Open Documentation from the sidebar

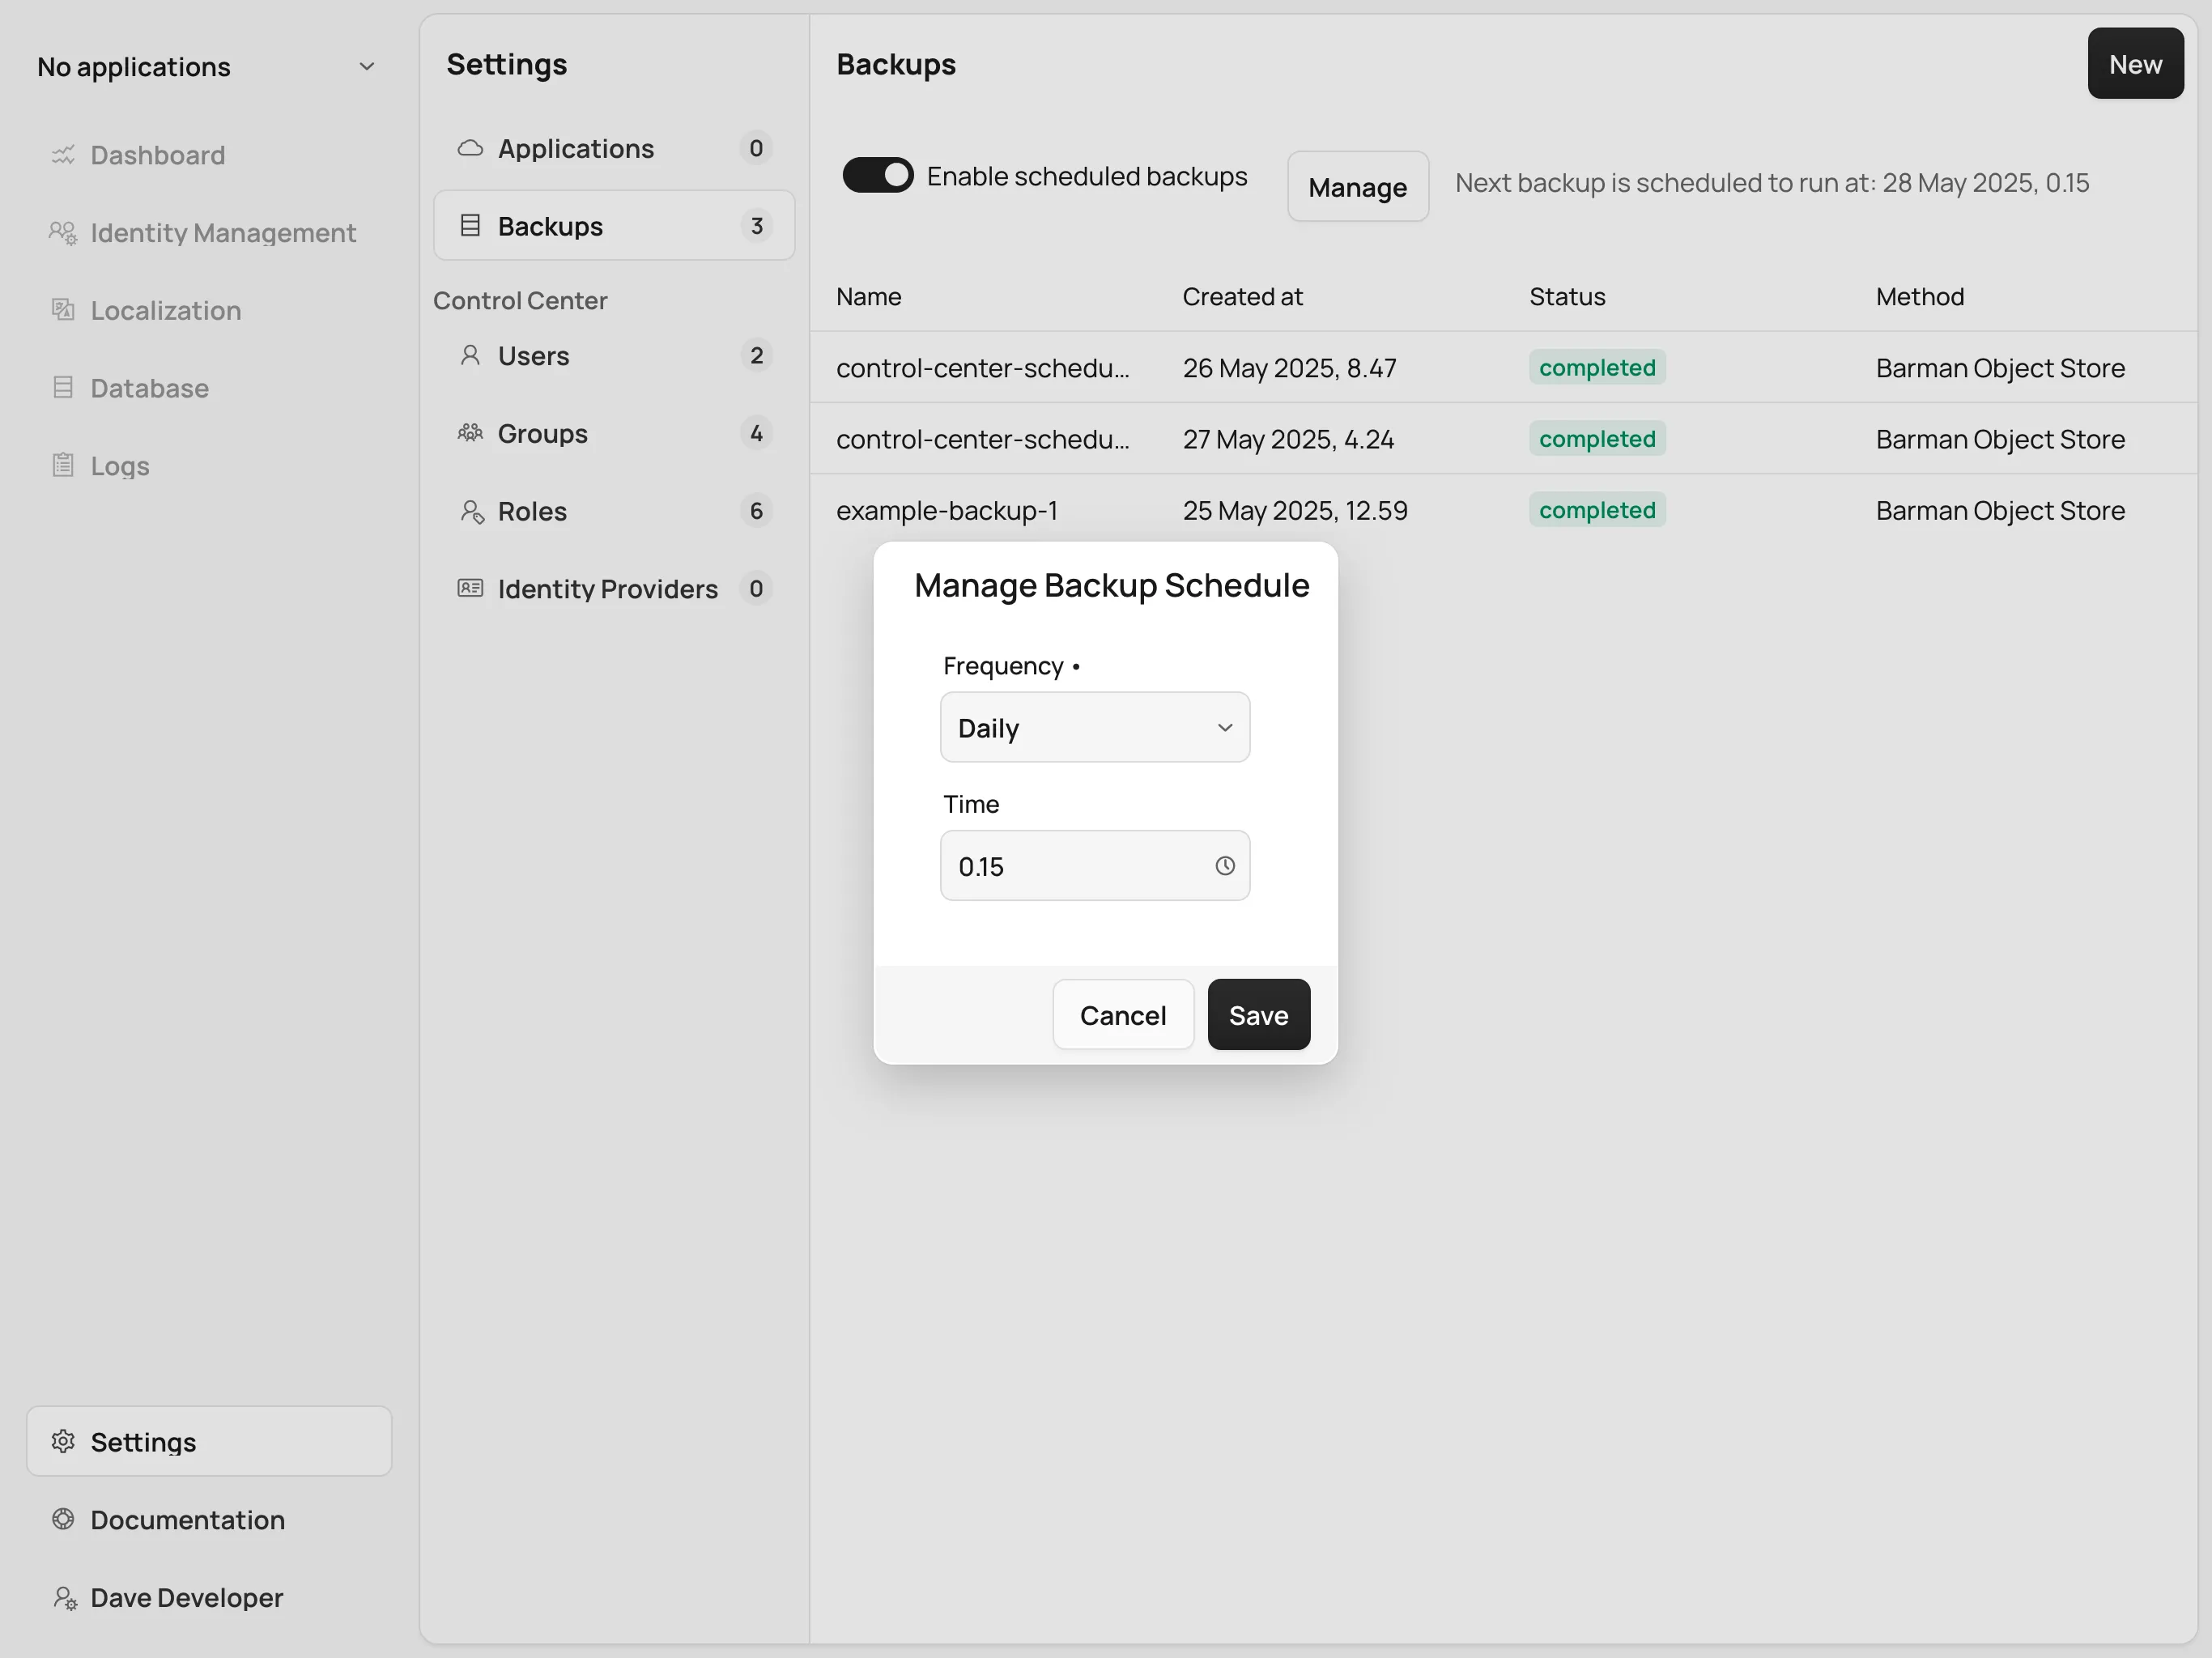[186, 1519]
